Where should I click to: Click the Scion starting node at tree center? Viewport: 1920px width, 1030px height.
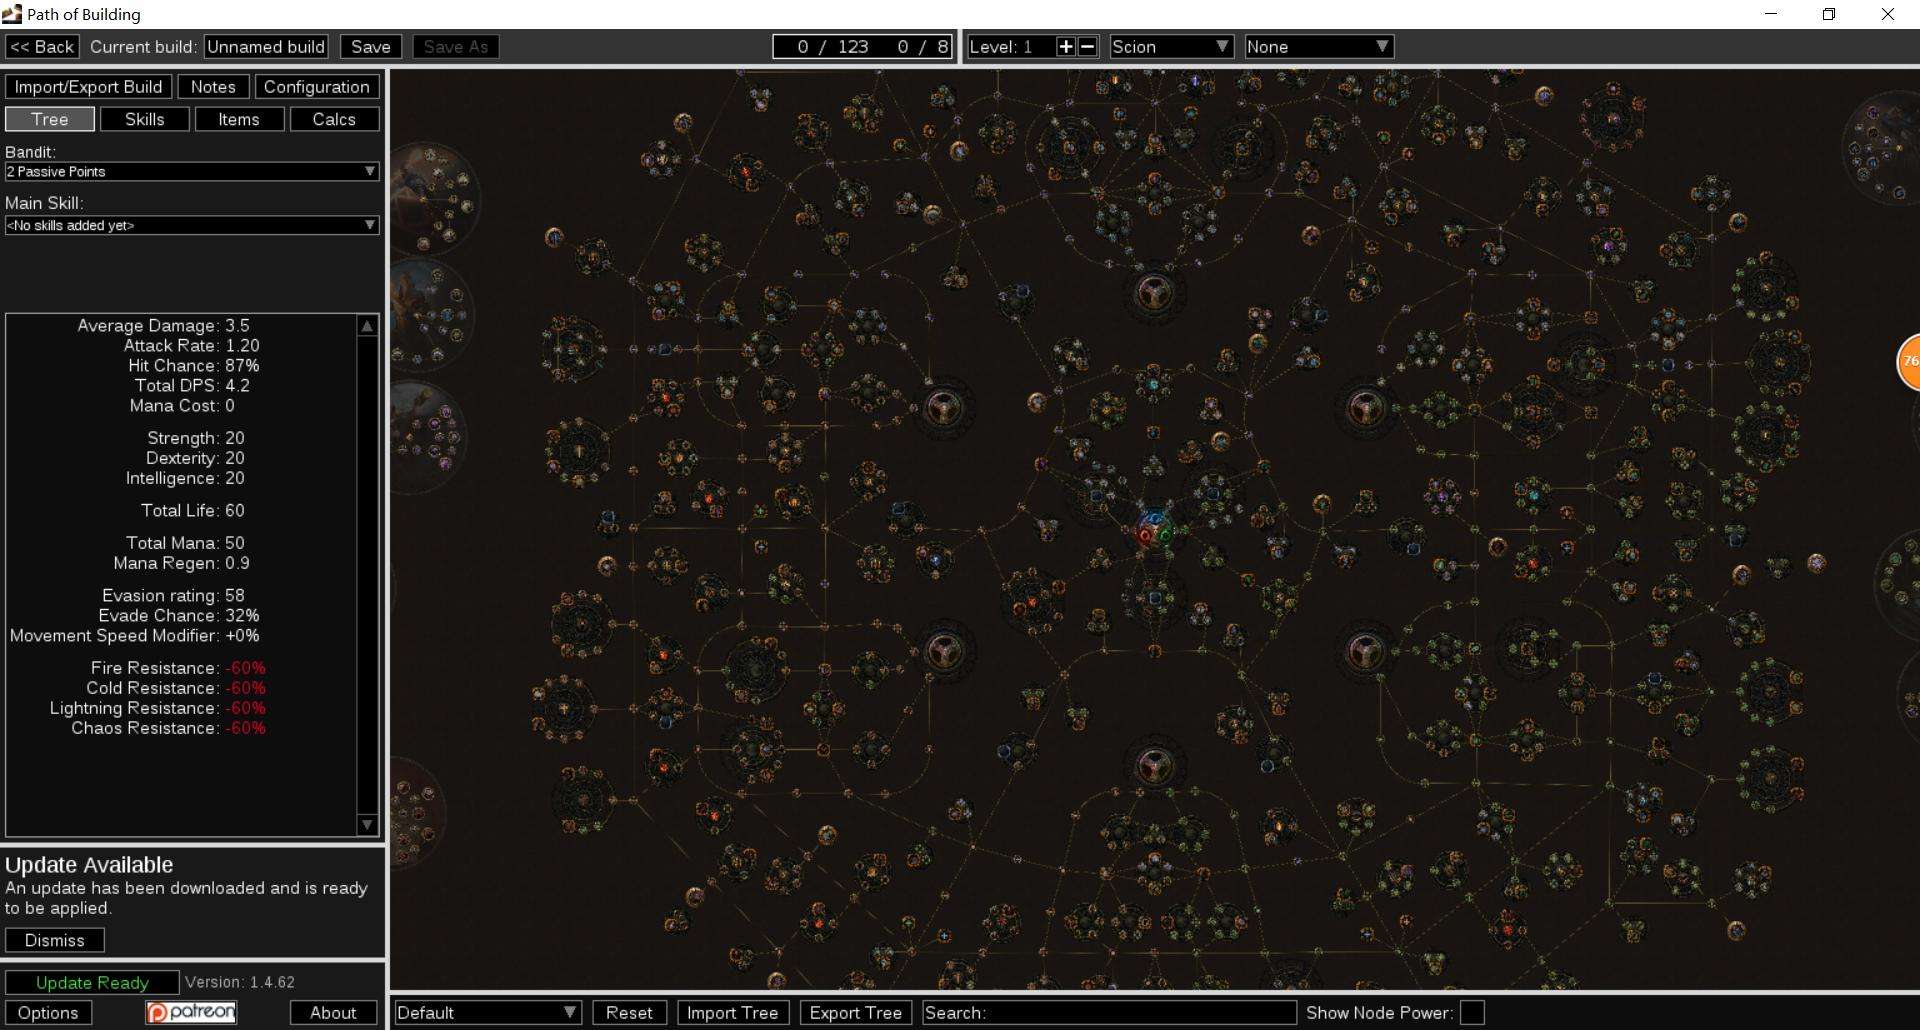pos(1154,530)
